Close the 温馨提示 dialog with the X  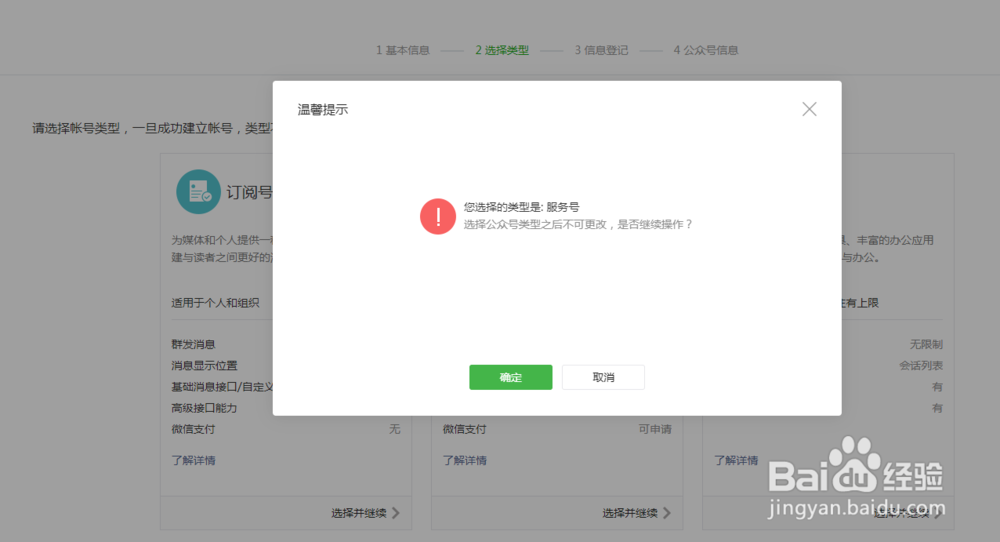(809, 109)
